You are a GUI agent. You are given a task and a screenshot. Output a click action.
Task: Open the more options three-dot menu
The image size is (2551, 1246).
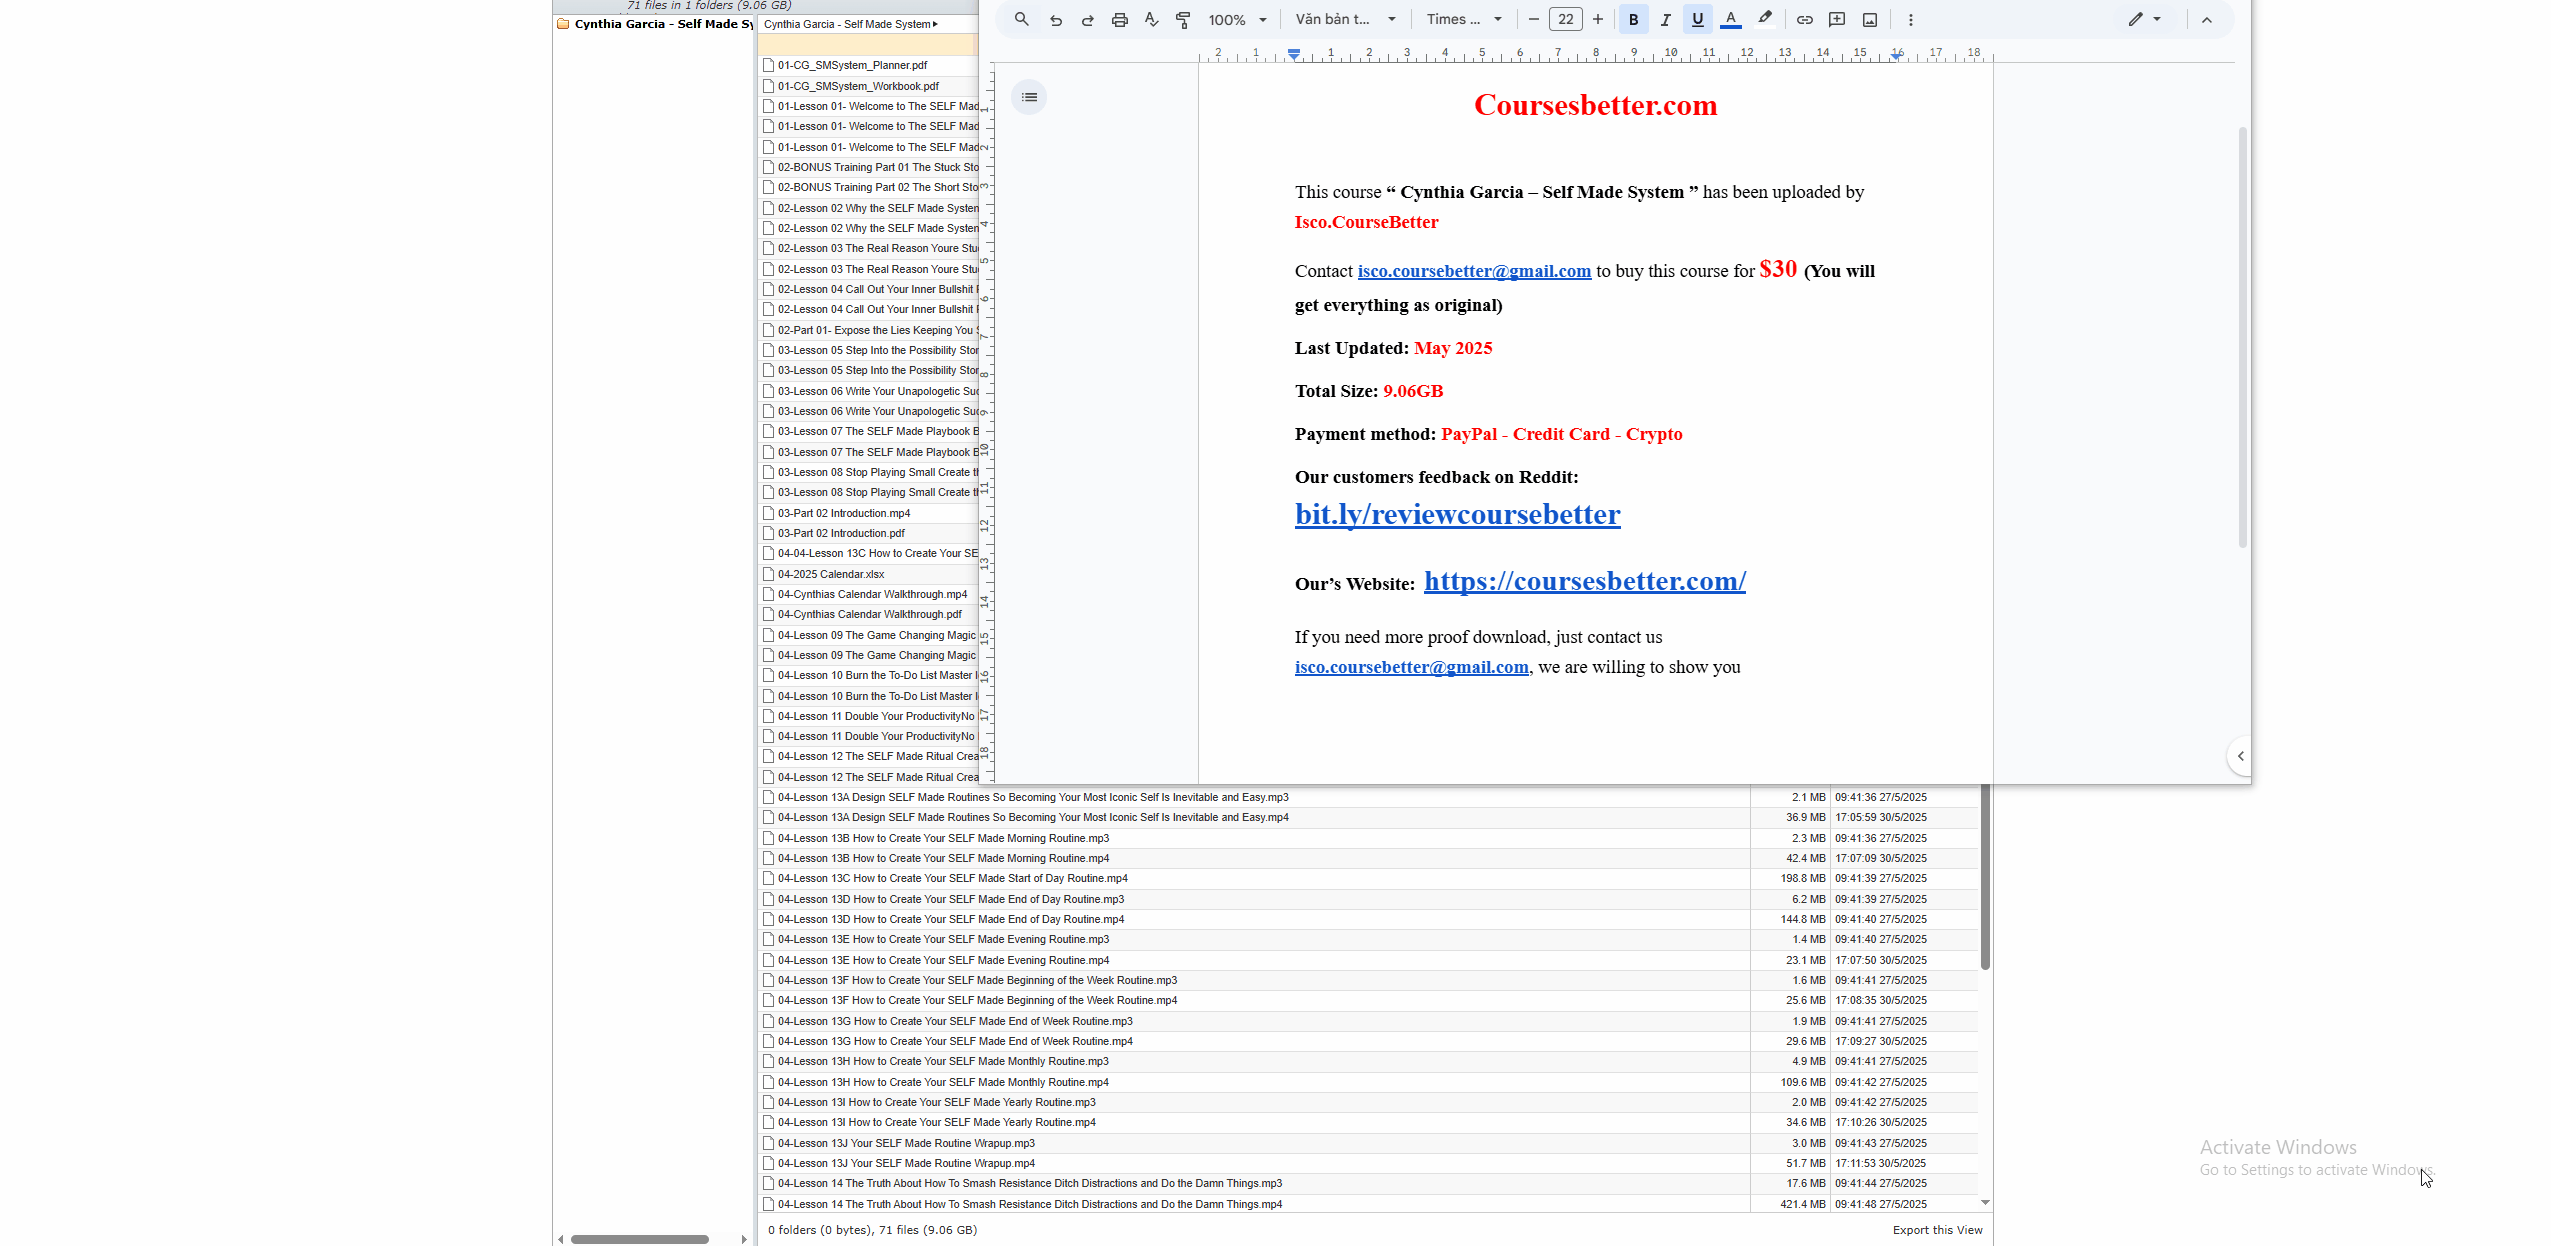[x=1911, y=19]
